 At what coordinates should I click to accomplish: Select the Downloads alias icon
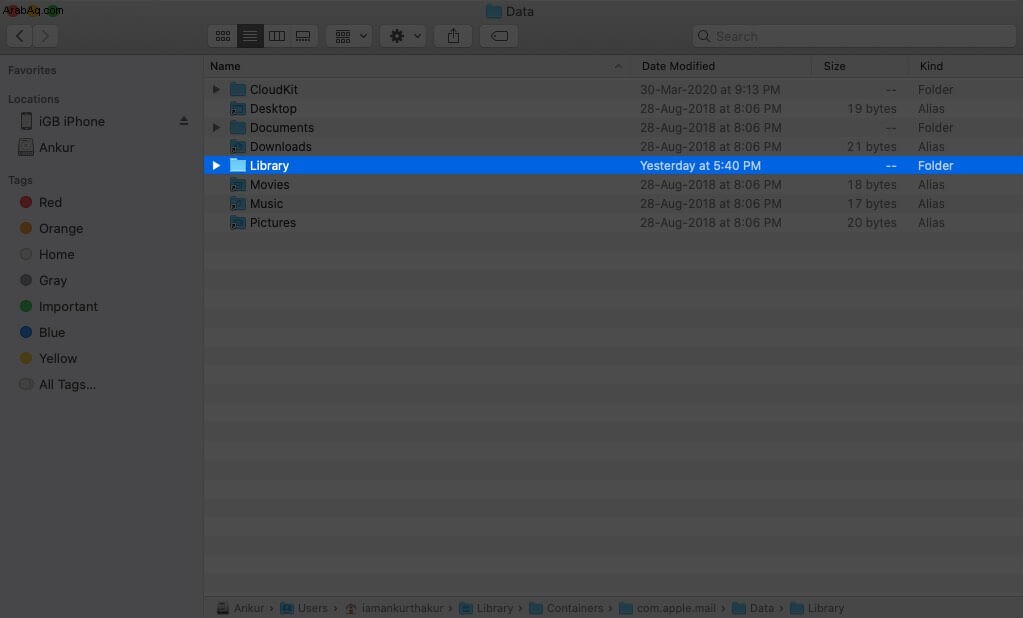(238, 146)
